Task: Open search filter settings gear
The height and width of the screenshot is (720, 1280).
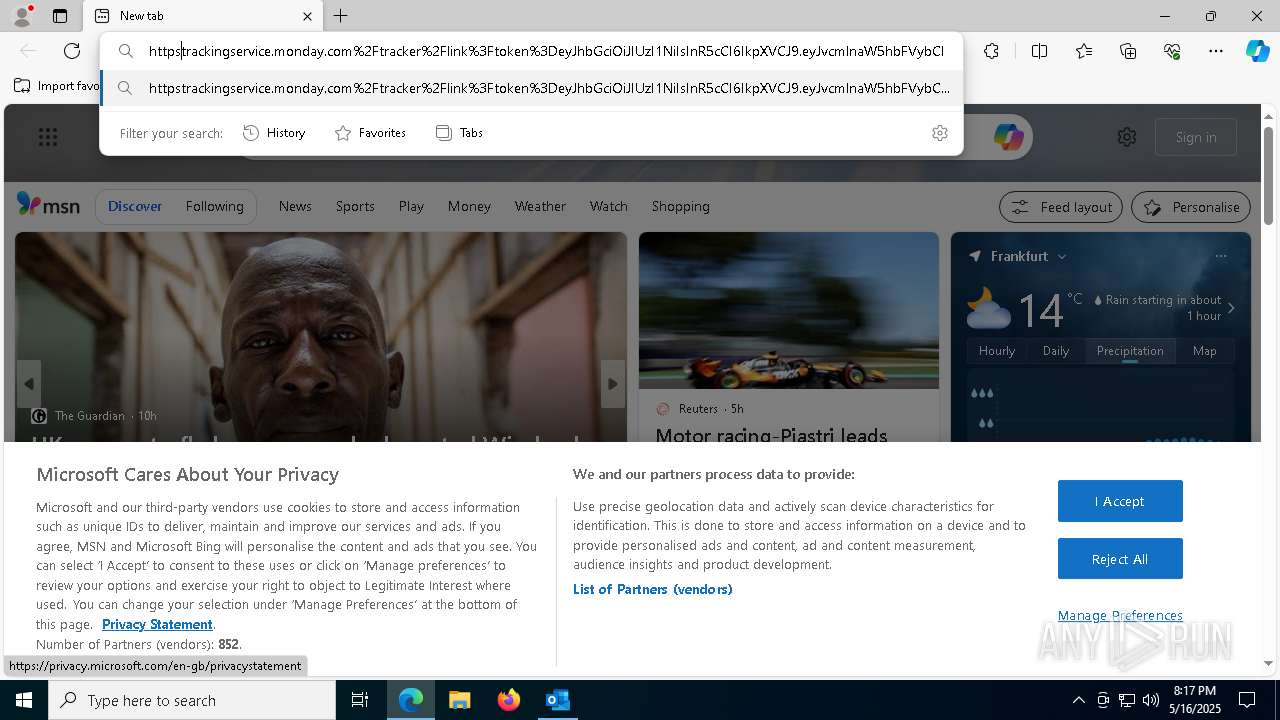Action: pos(939,133)
